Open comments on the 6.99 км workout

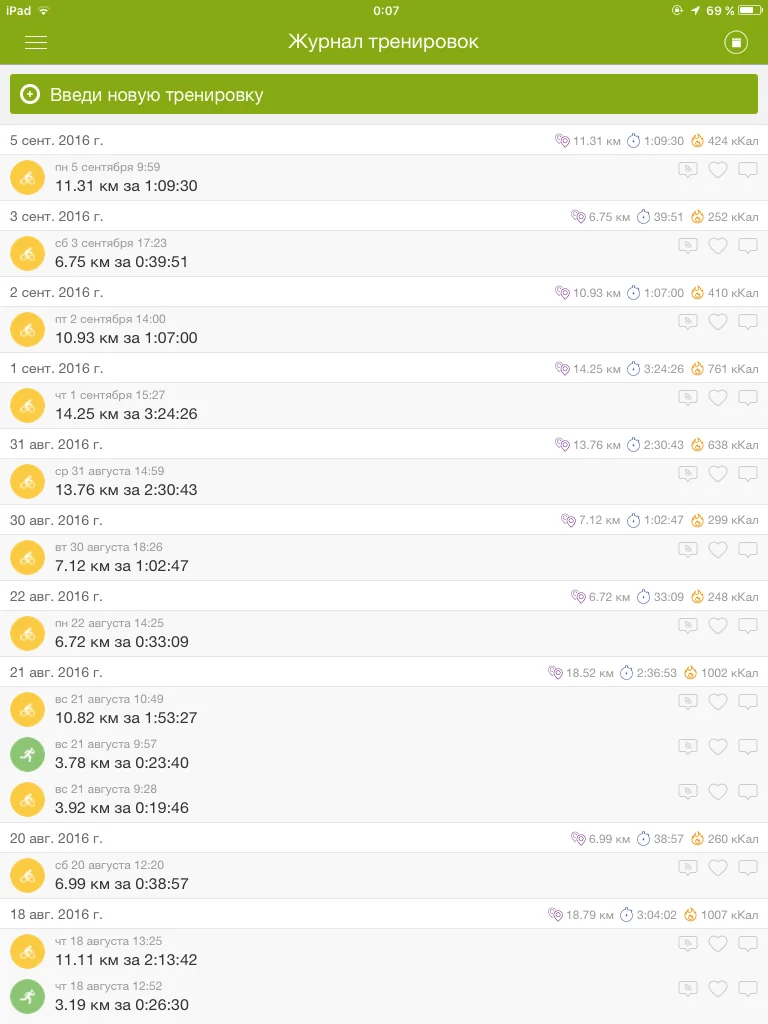[x=747, y=868]
